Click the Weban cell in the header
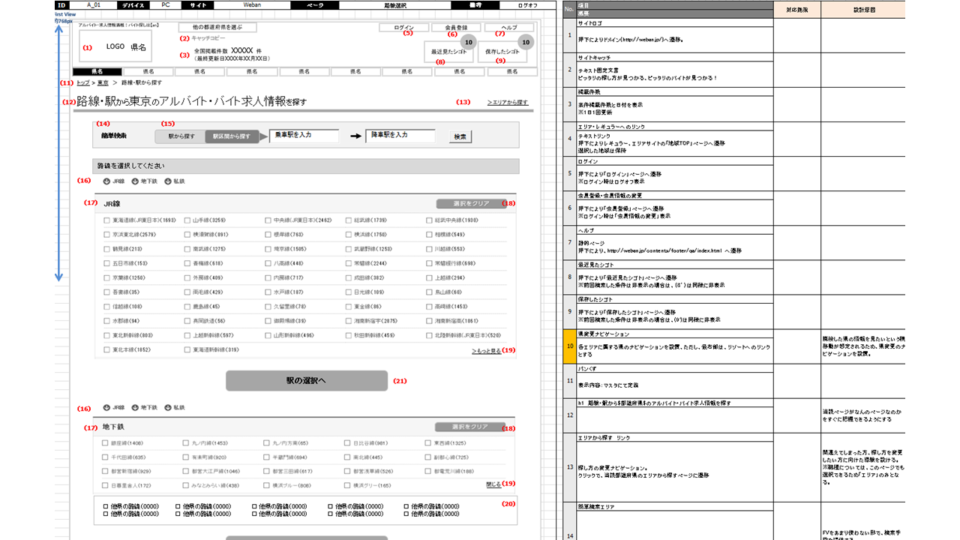This screenshot has height=540, width=960. point(252,5)
